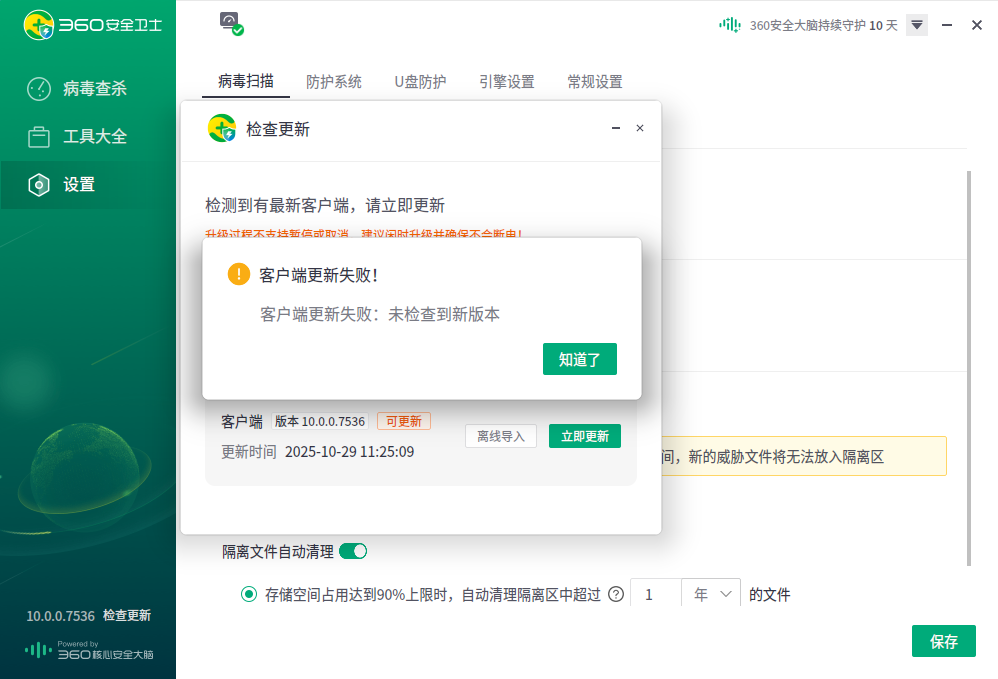Click the 保存 button

pos(944,641)
